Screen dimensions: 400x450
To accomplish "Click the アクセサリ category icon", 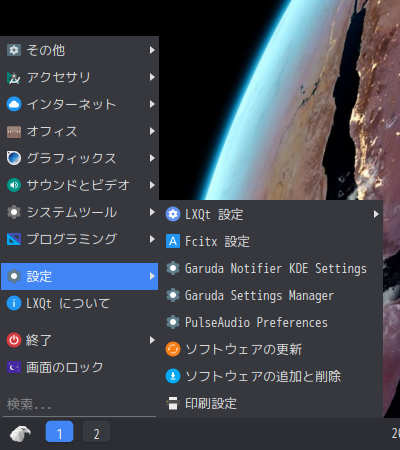I will click(14, 77).
